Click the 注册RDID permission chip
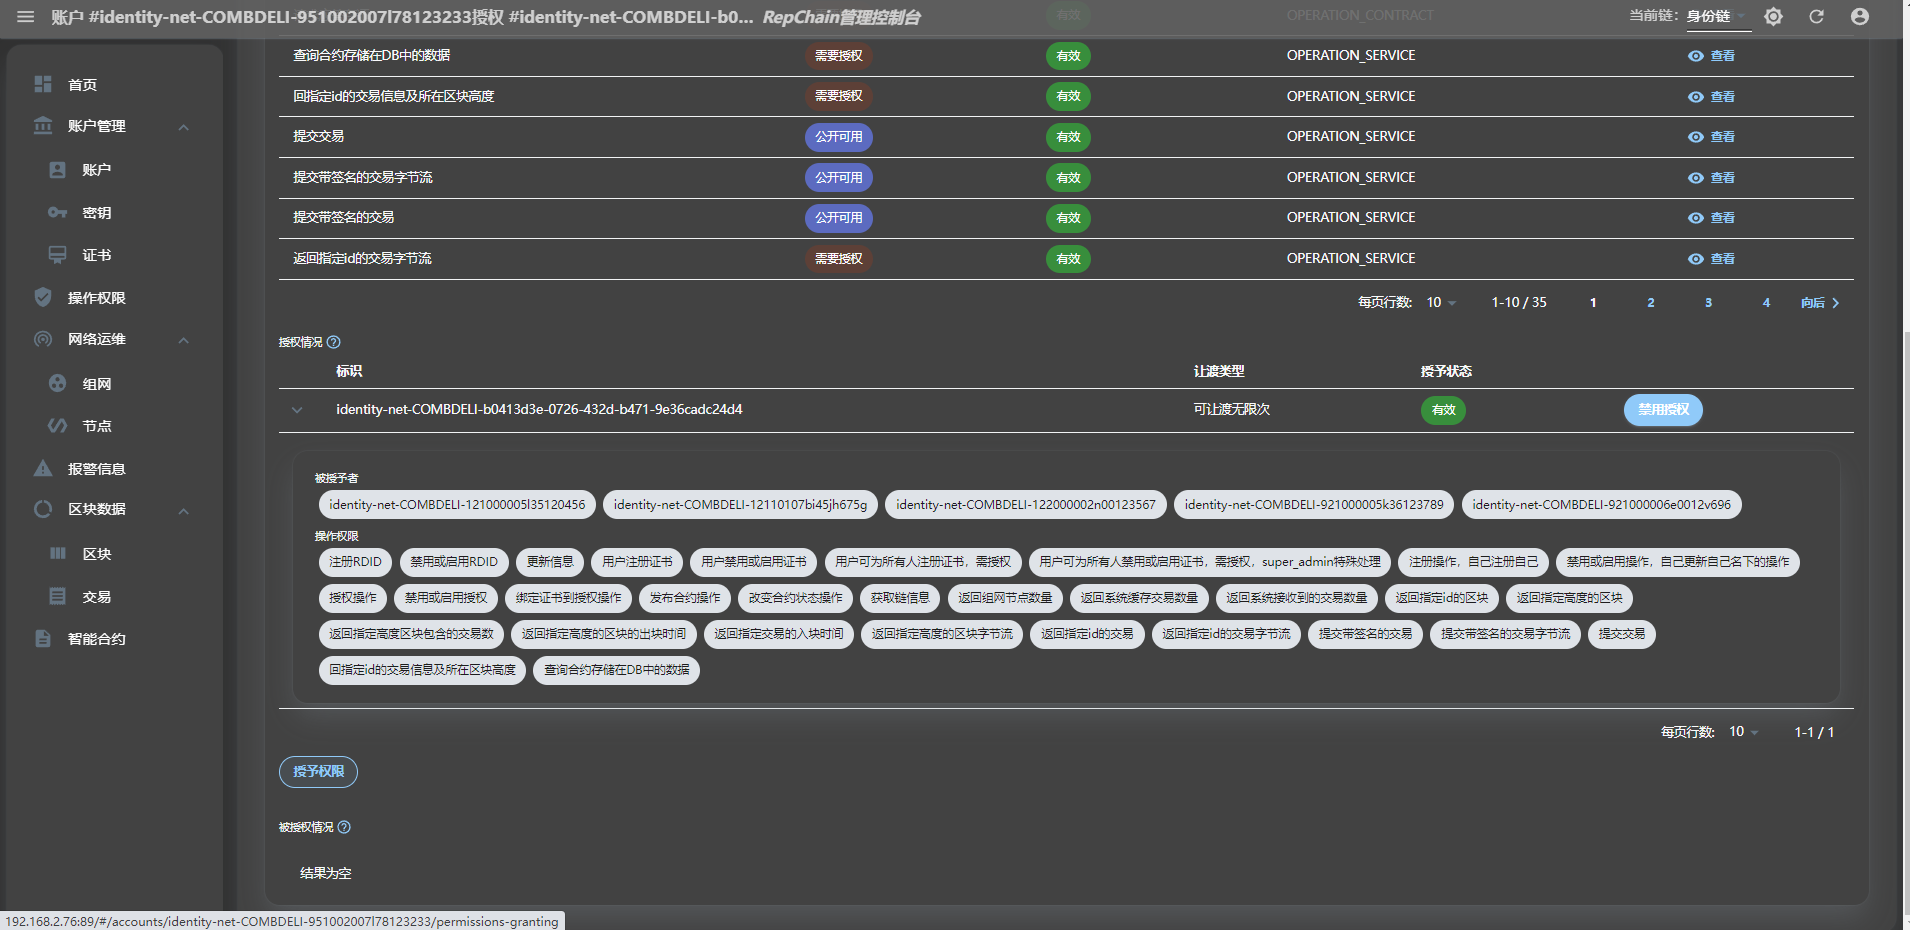Screen dimensions: 1910x930 (x=355, y=562)
